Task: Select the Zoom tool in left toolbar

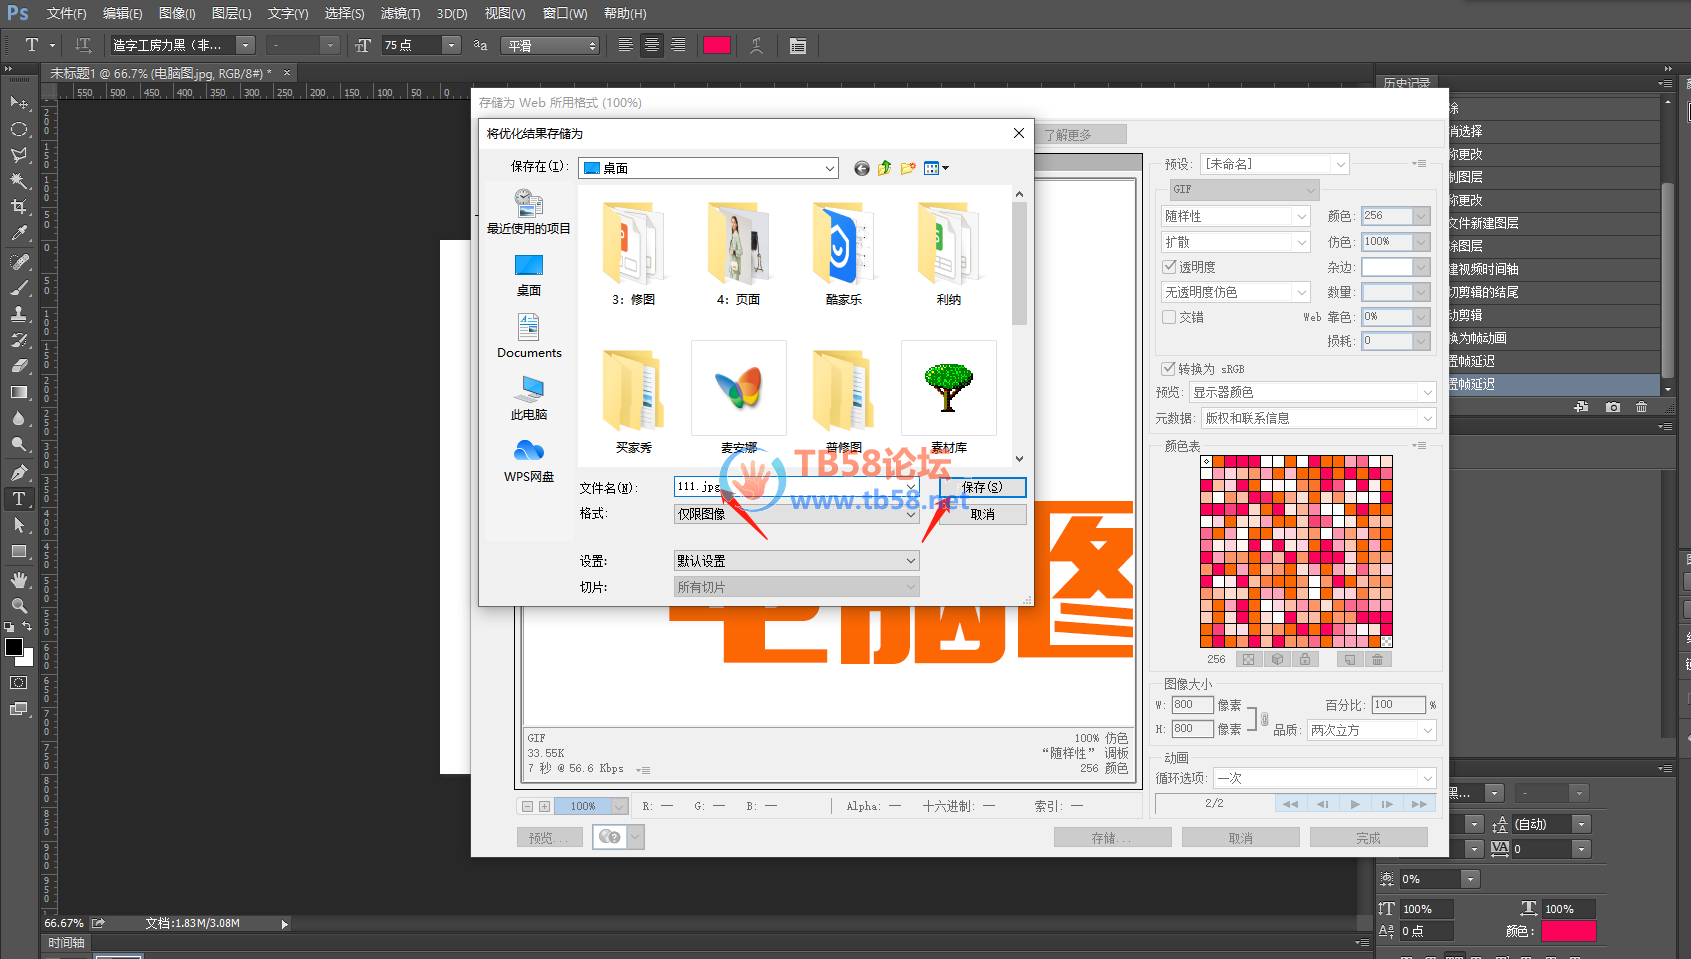Action: 19,606
